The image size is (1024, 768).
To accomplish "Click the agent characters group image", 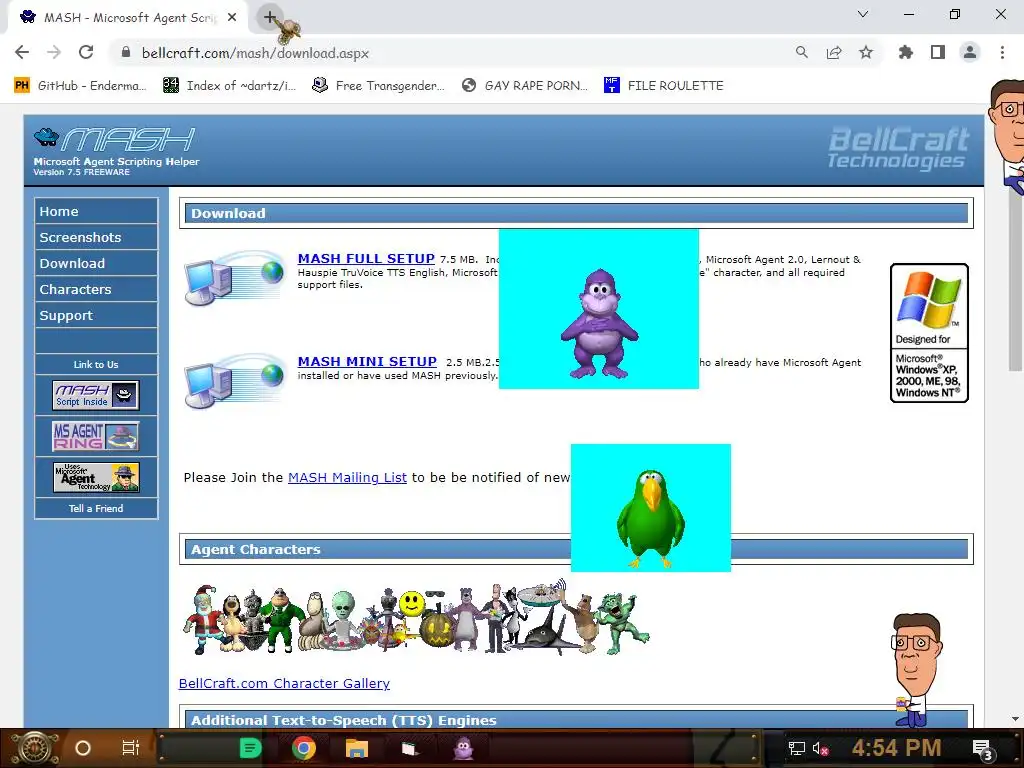I will (x=416, y=618).
